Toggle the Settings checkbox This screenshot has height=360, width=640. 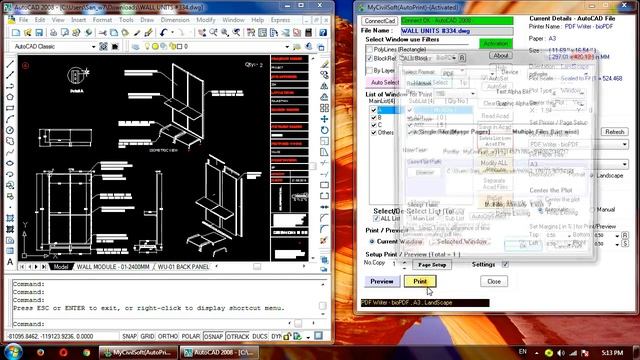click(505, 264)
